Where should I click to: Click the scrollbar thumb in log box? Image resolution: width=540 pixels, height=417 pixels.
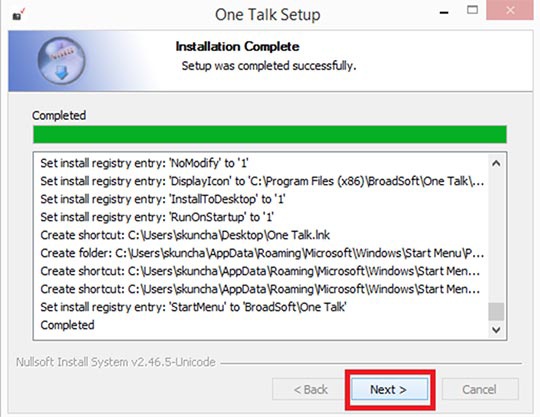(x=496, y=311)
